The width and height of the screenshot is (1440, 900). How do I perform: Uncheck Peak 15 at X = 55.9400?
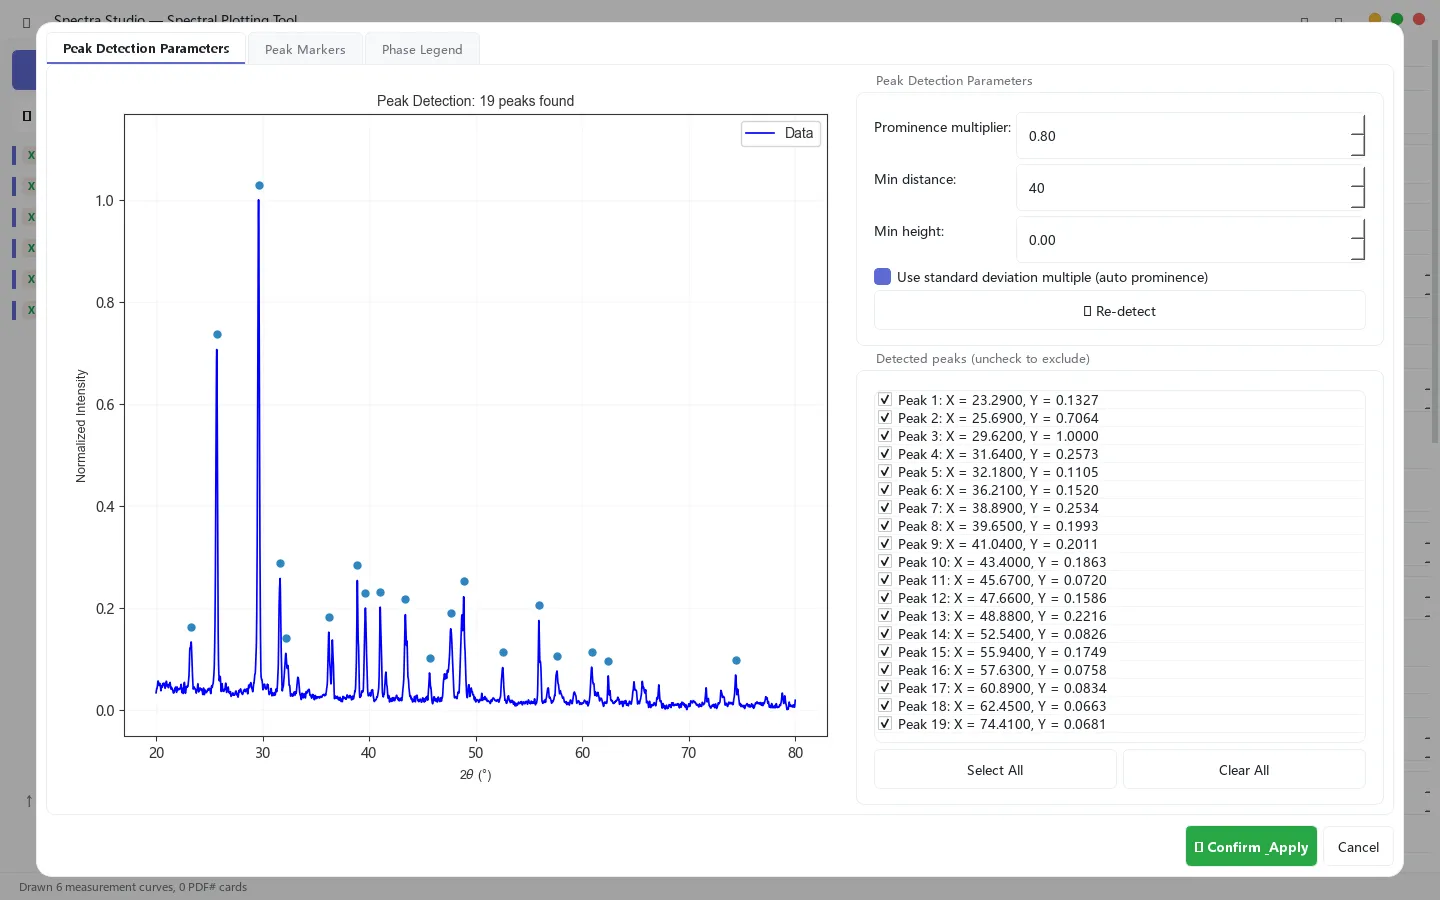(x=885, y=651)
